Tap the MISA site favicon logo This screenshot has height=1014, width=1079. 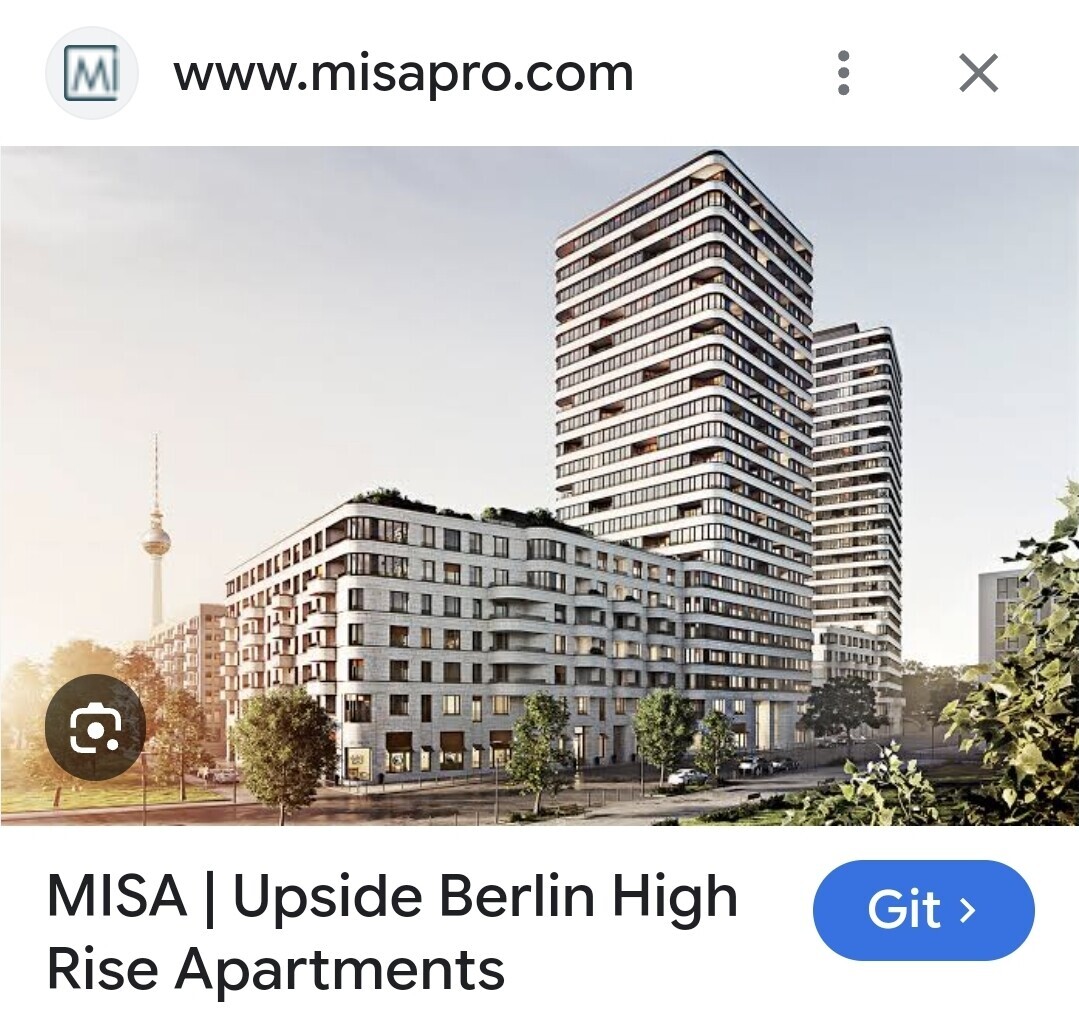(x=92, y=73)
